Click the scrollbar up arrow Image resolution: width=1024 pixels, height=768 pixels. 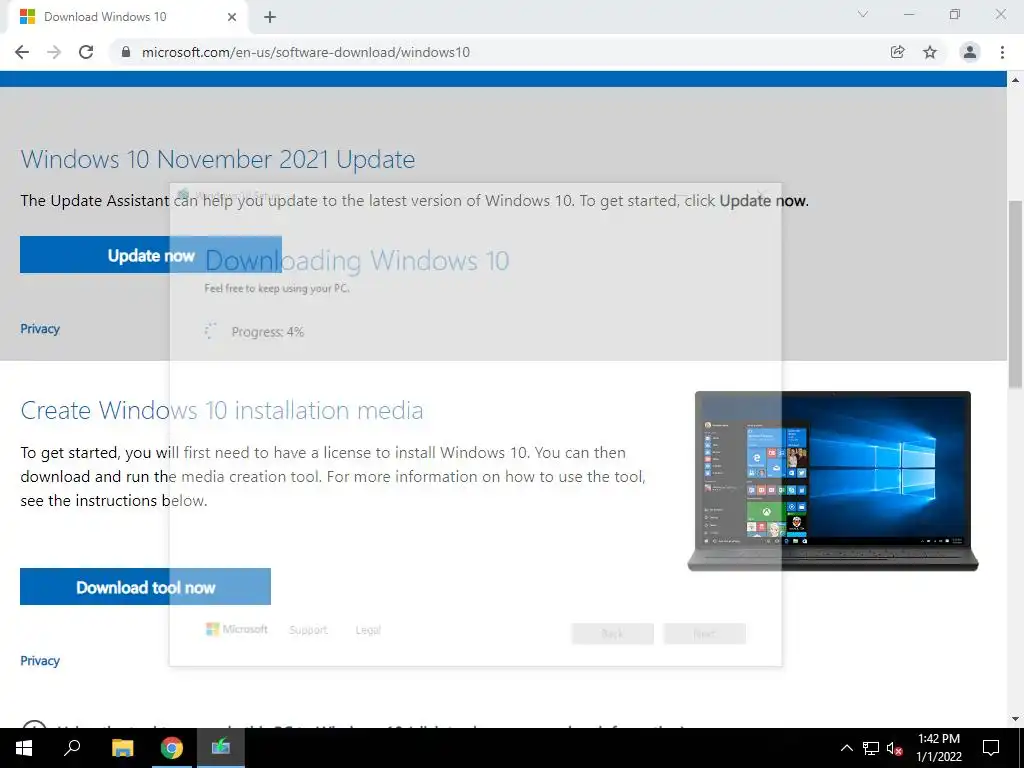1015,80
